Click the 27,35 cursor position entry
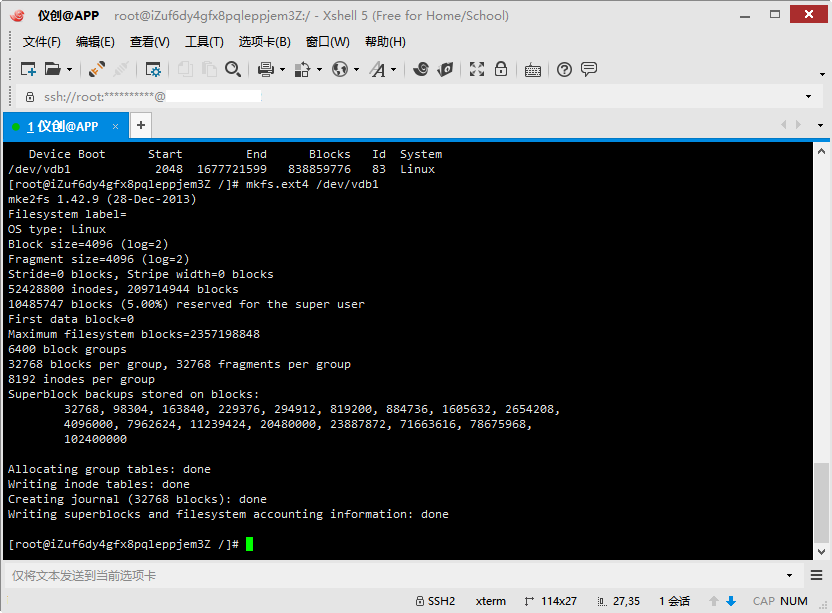The image size is (832, 613). tap(619, 601)
